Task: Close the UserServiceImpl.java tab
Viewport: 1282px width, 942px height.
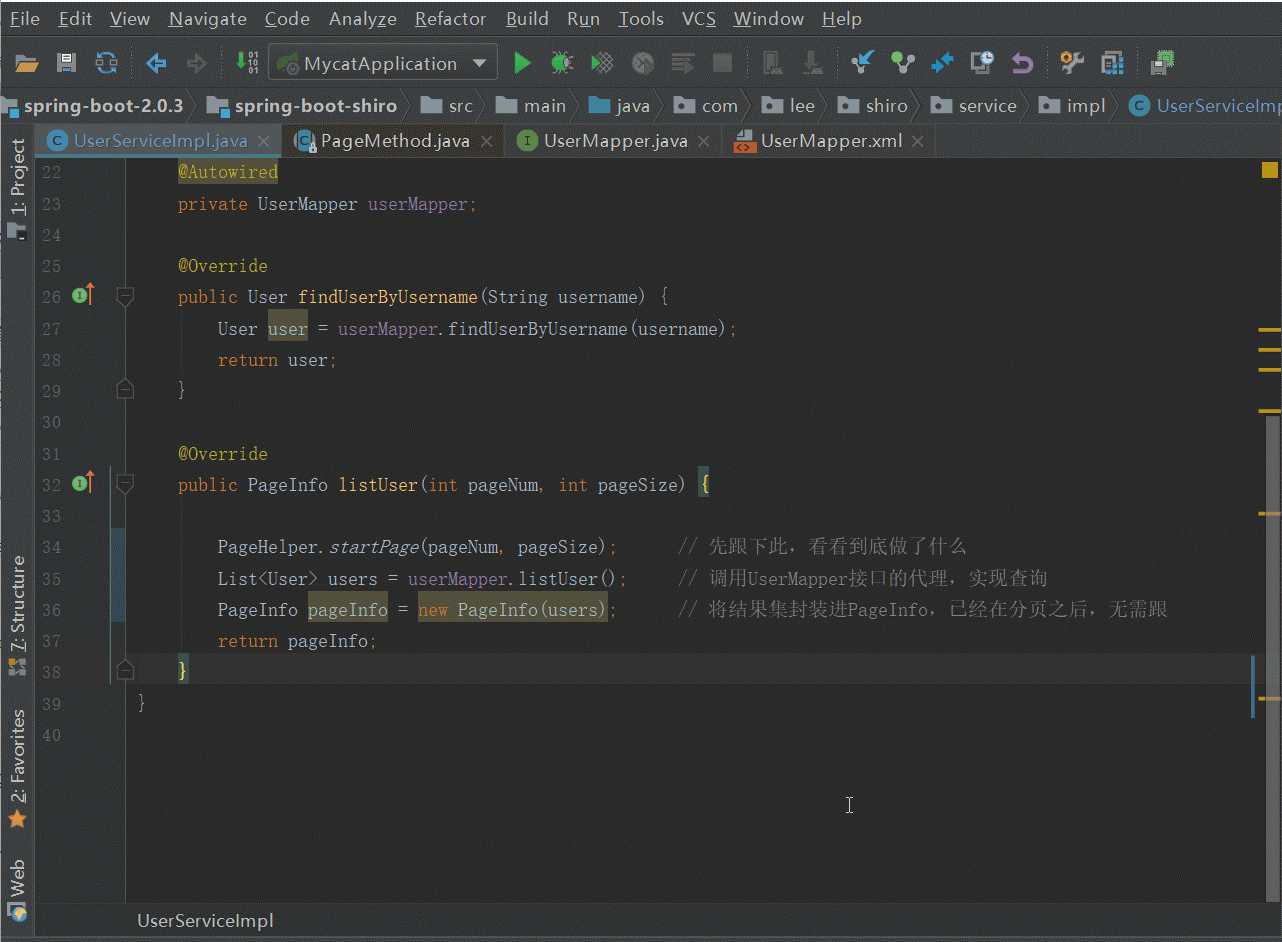Action: click(265, 142)
